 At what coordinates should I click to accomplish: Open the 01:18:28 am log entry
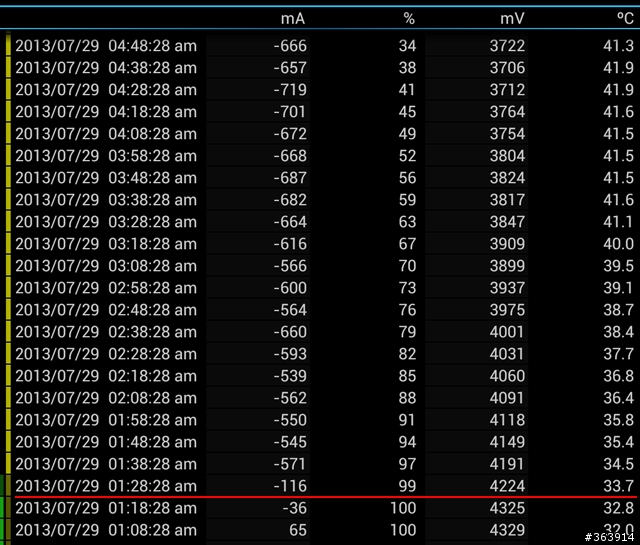click(x=320, y=509)
